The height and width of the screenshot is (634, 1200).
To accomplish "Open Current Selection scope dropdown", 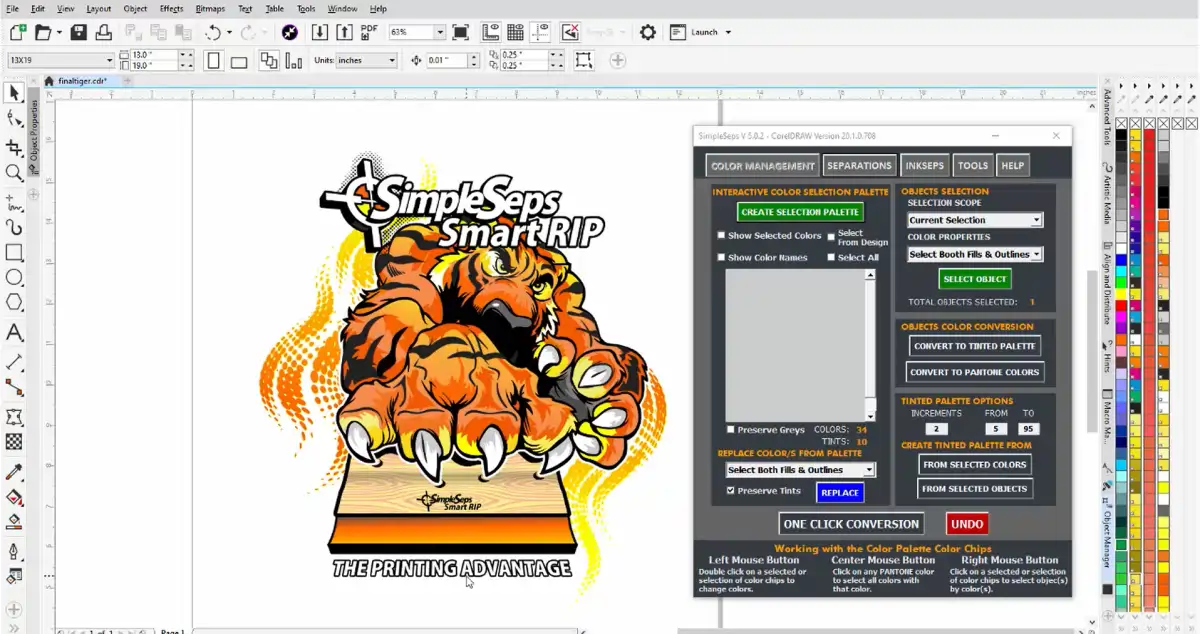I will pyautogui.click(x=975, y=220).
